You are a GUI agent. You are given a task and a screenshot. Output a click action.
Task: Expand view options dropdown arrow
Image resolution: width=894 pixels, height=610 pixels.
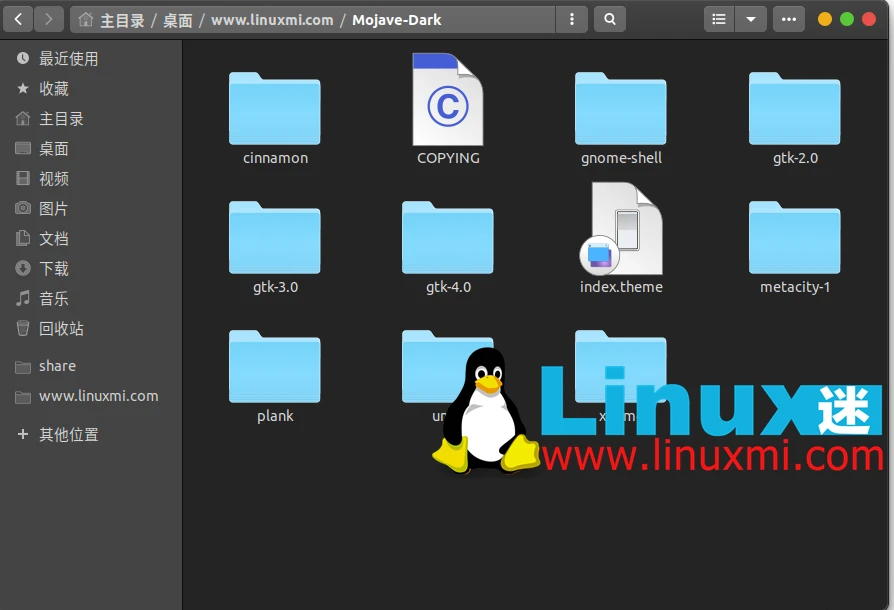[x=751, y=19]
